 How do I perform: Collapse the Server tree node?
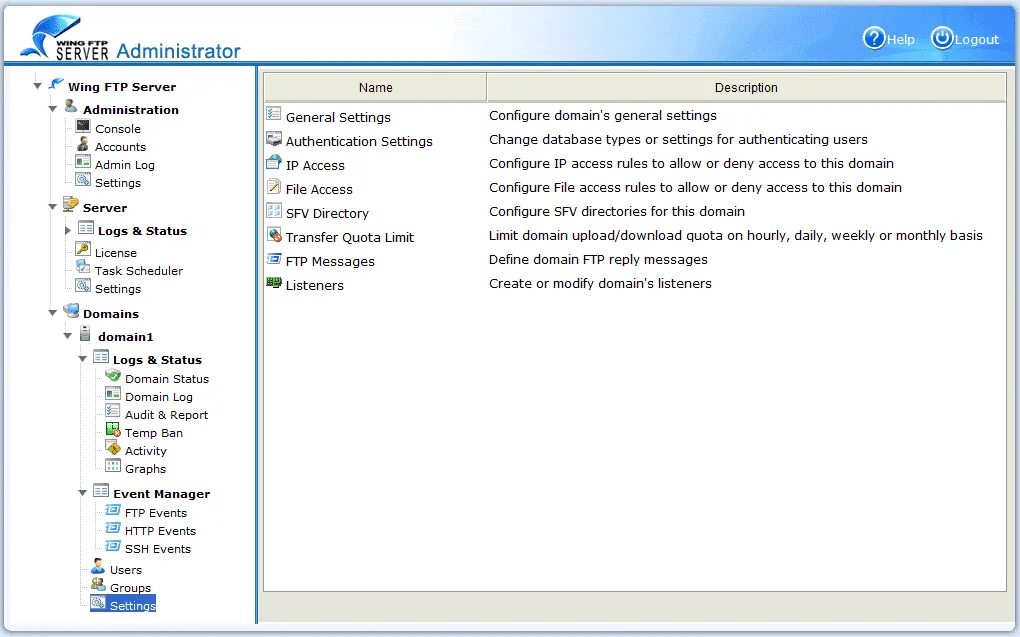click(53, 207)
